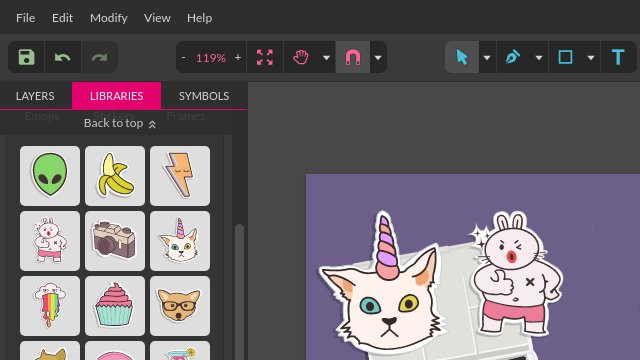This screenshot has width=640, height=360.
Task: Click the Back to top link
Action: click(x=120, y=123)
